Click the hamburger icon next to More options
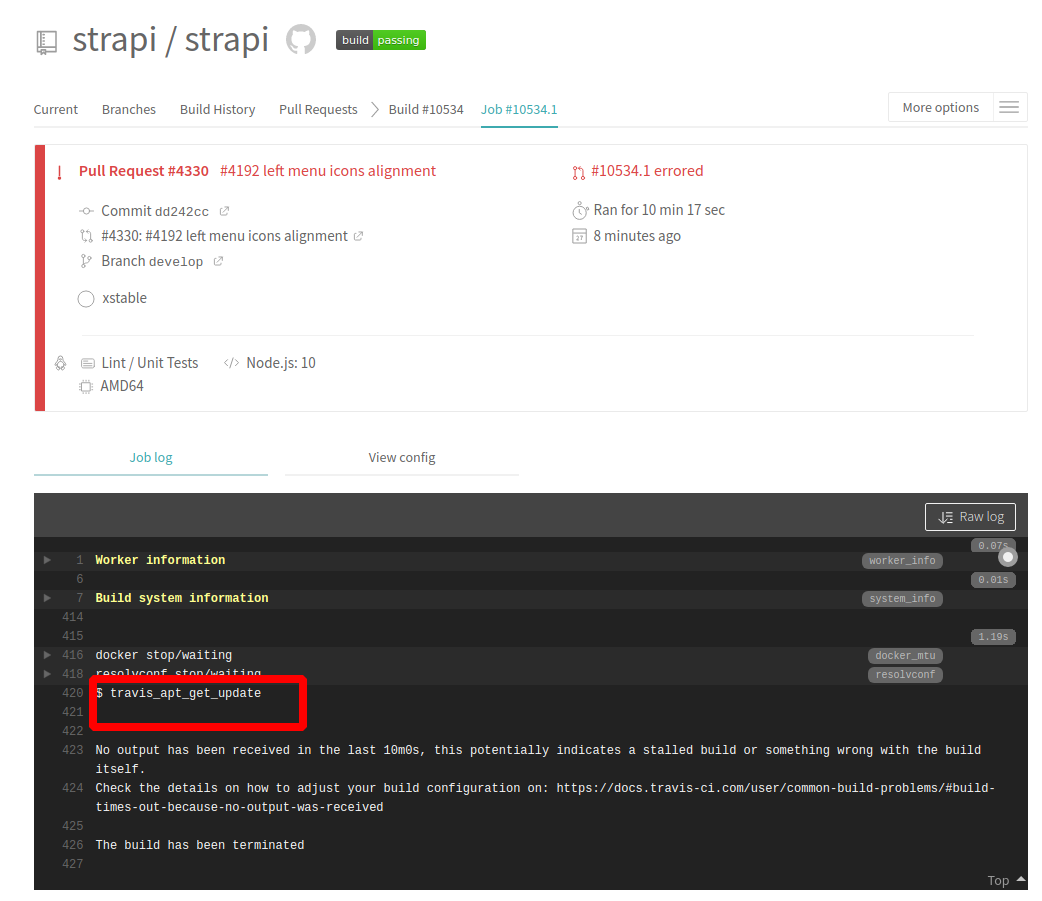1042x901 pixels. click(x=1009, y=106)
